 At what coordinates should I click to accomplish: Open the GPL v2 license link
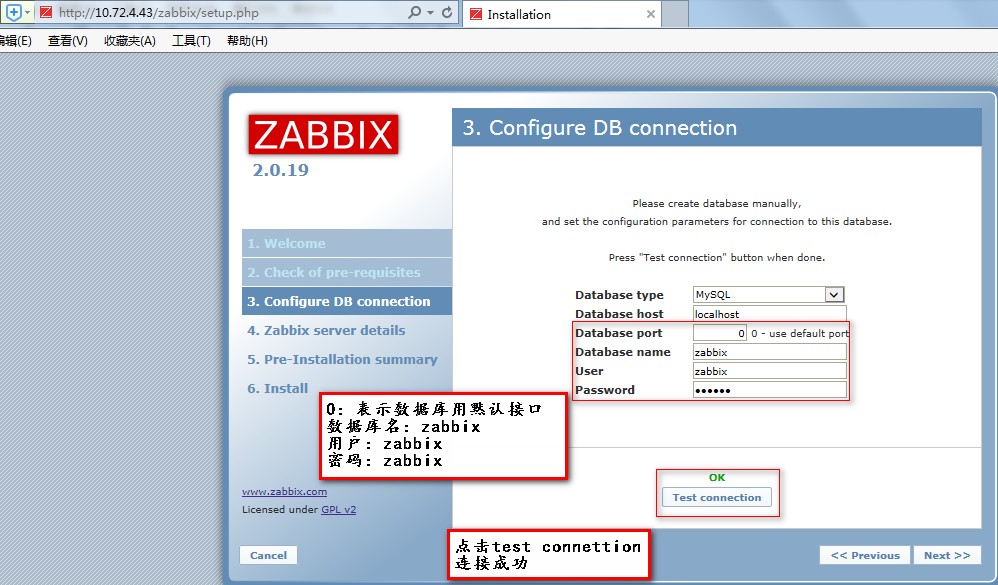coord(339,509)
